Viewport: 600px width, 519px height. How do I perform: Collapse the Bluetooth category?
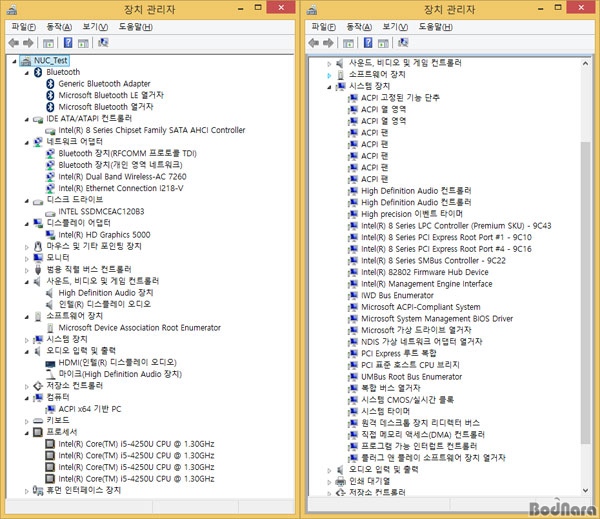click(26, 73)
